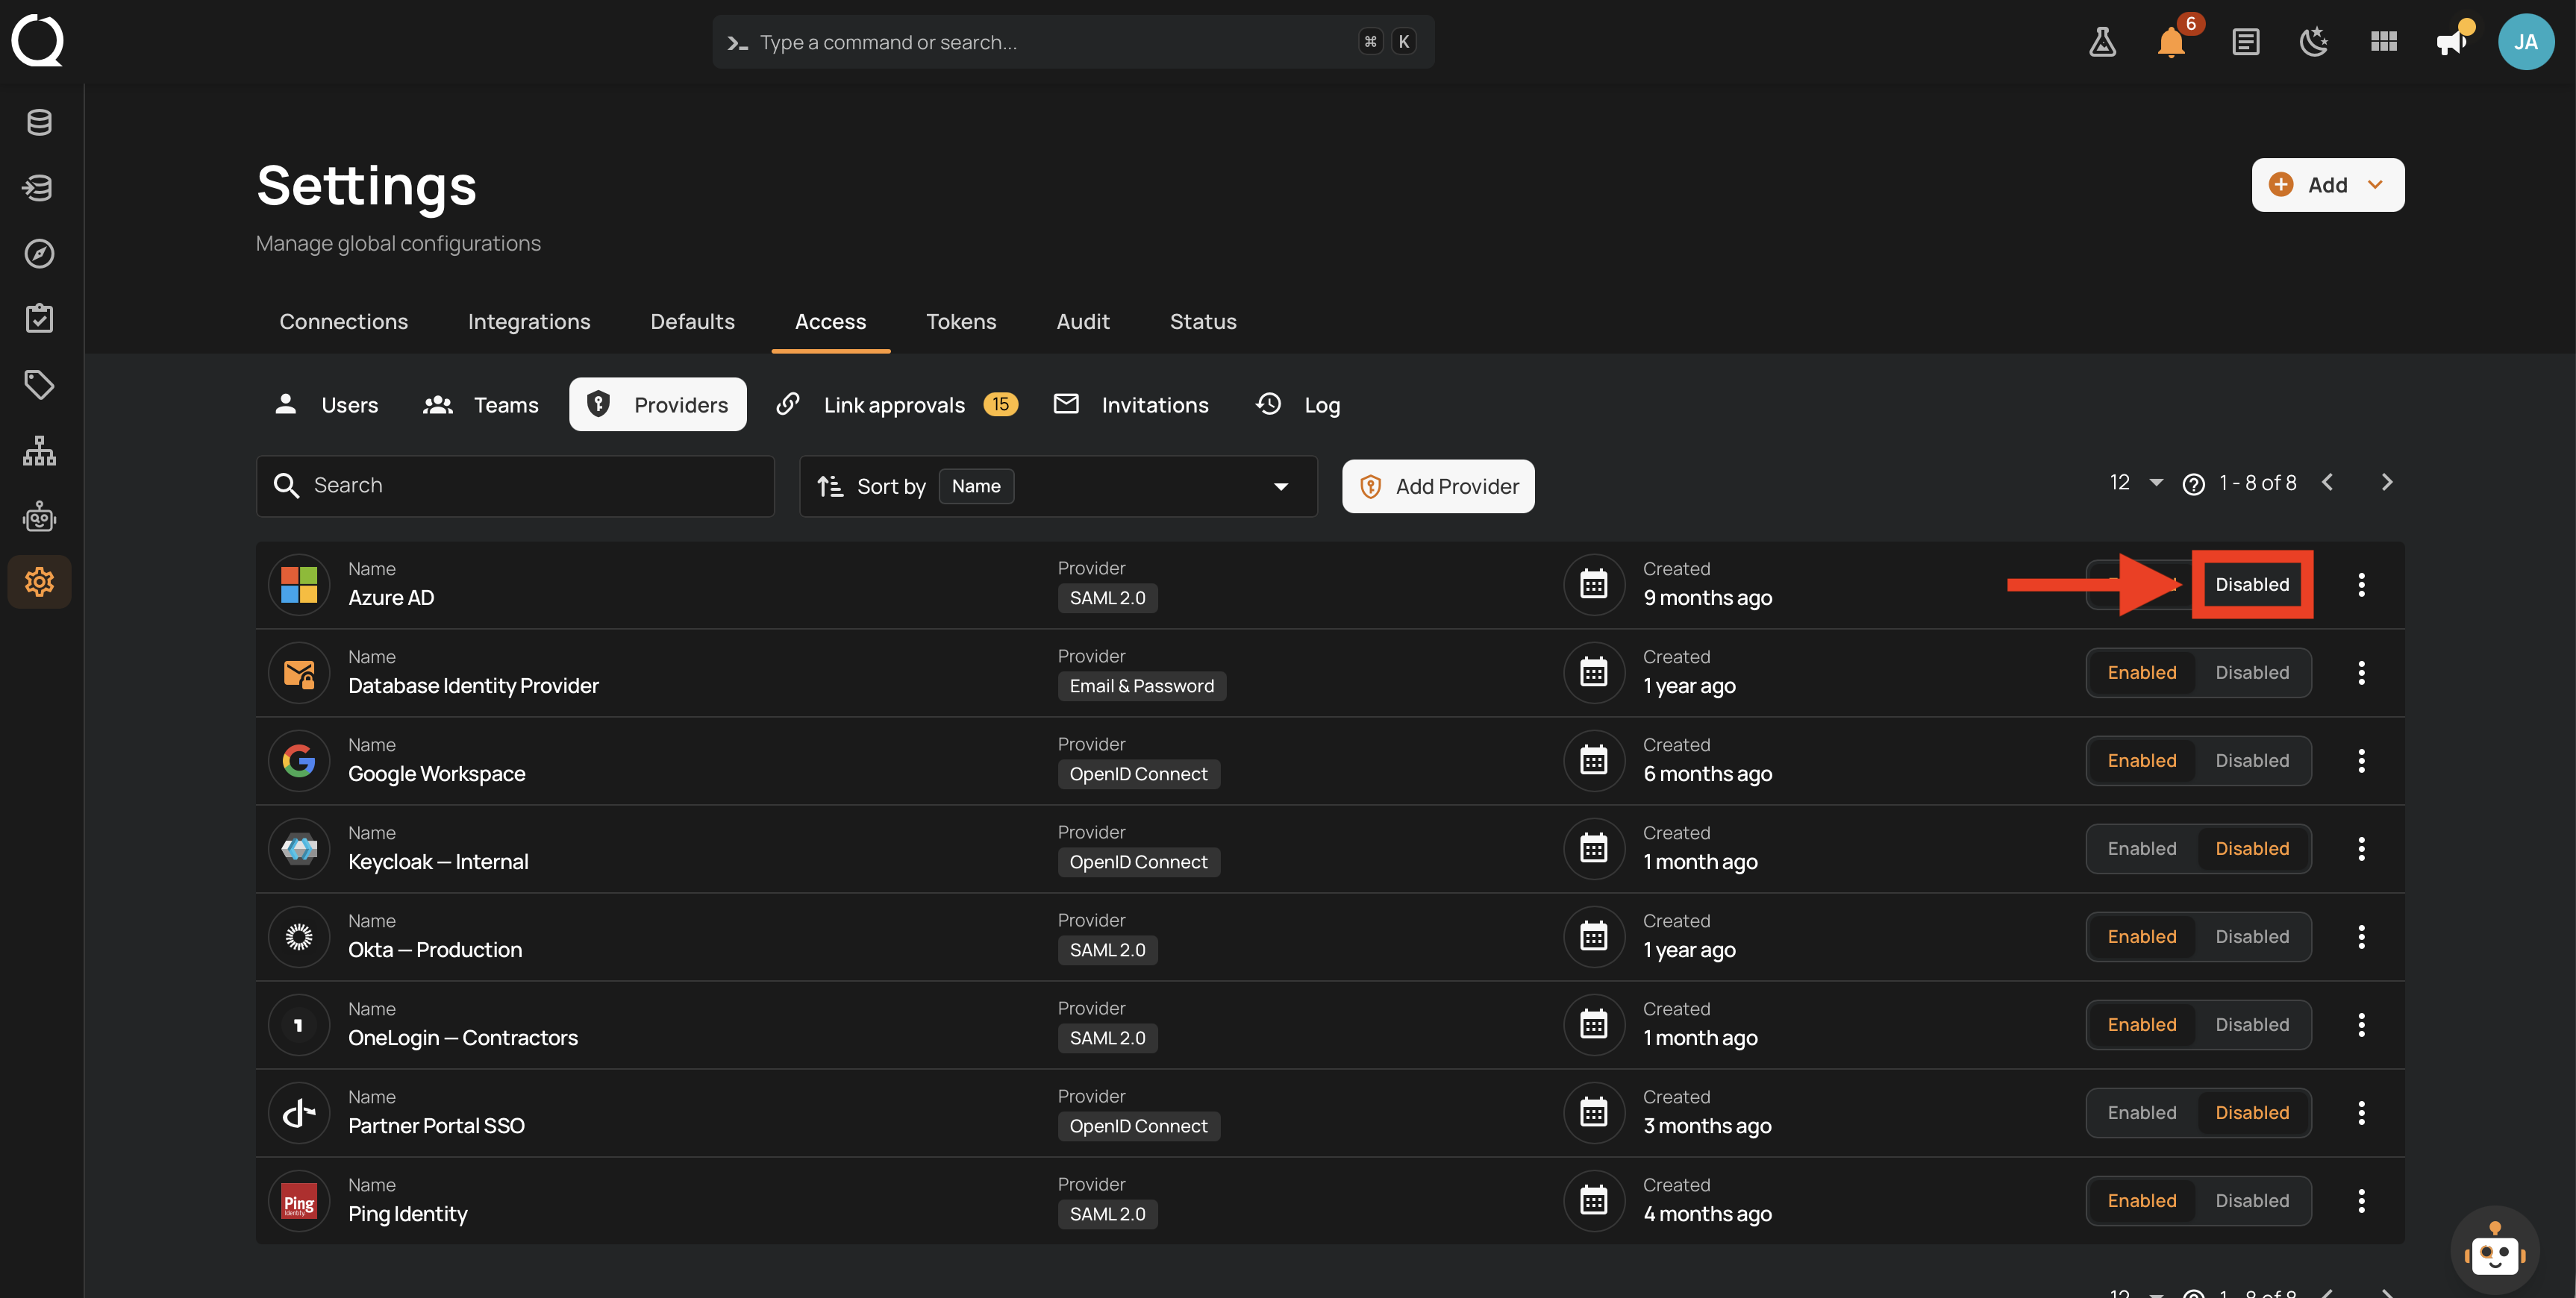This screenshot has height=1298, width=2576.
Task: Click the pagination help question icon
Action: (x=2193, y=484)
